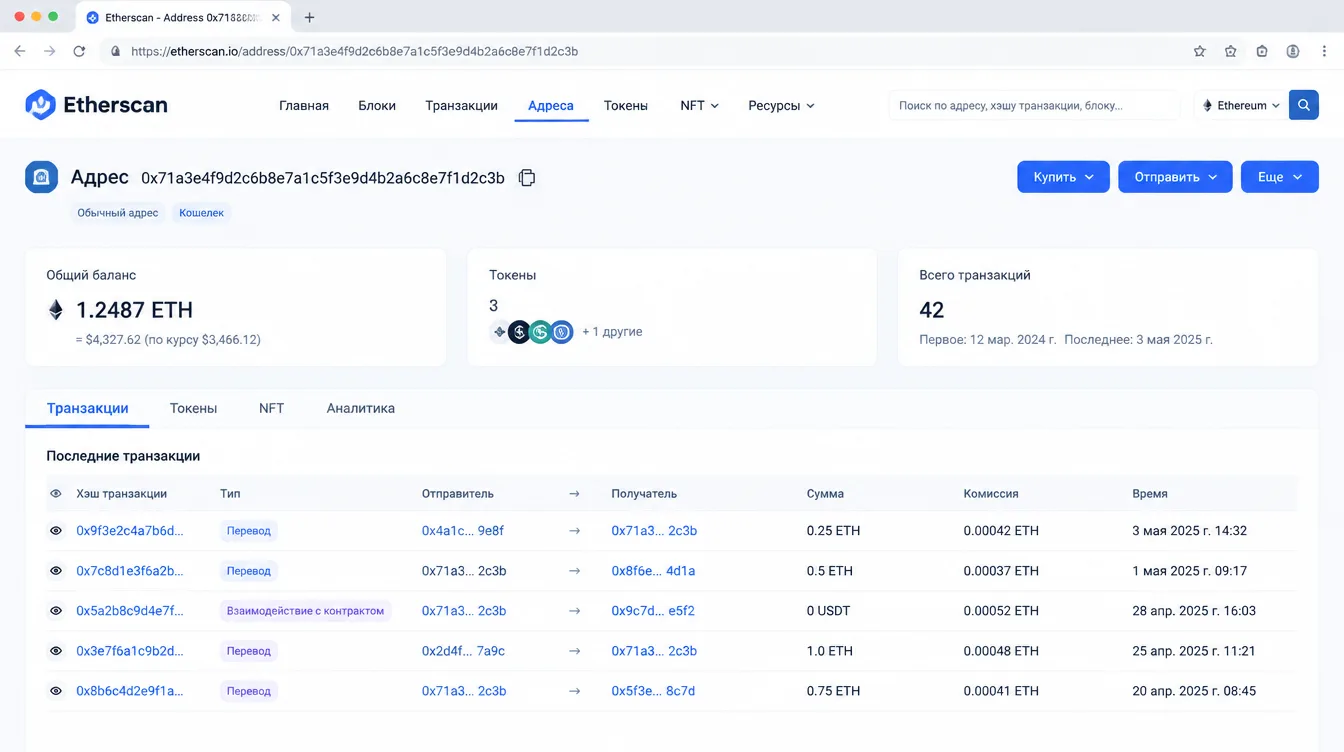
Task: Open the Еще dropdown button
Action: tap(1280, 177)
